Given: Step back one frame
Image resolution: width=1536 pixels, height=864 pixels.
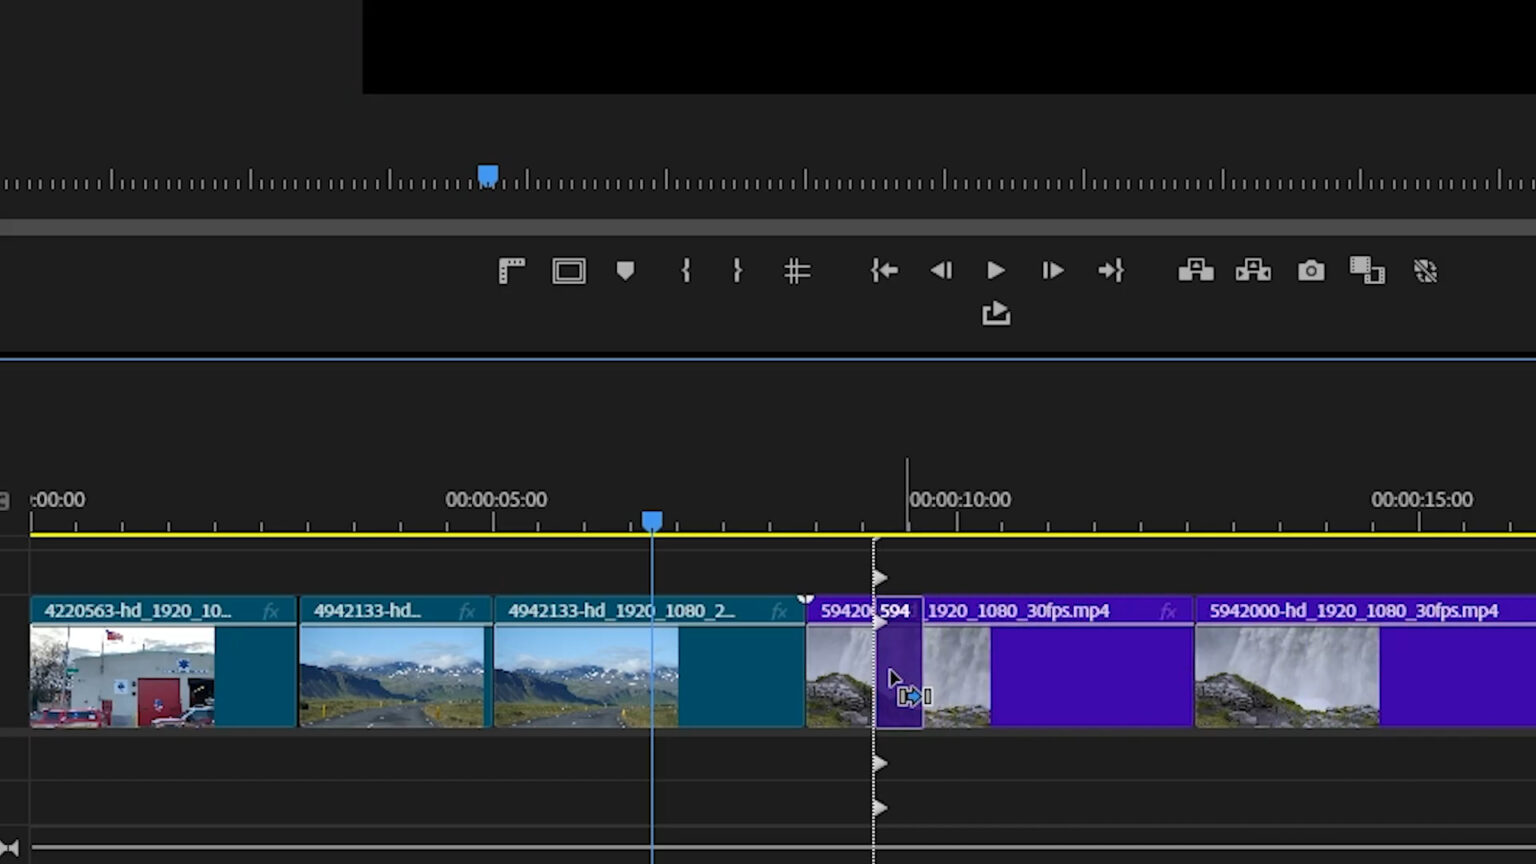Looking at the screenshot, I should tap(940, 270).
